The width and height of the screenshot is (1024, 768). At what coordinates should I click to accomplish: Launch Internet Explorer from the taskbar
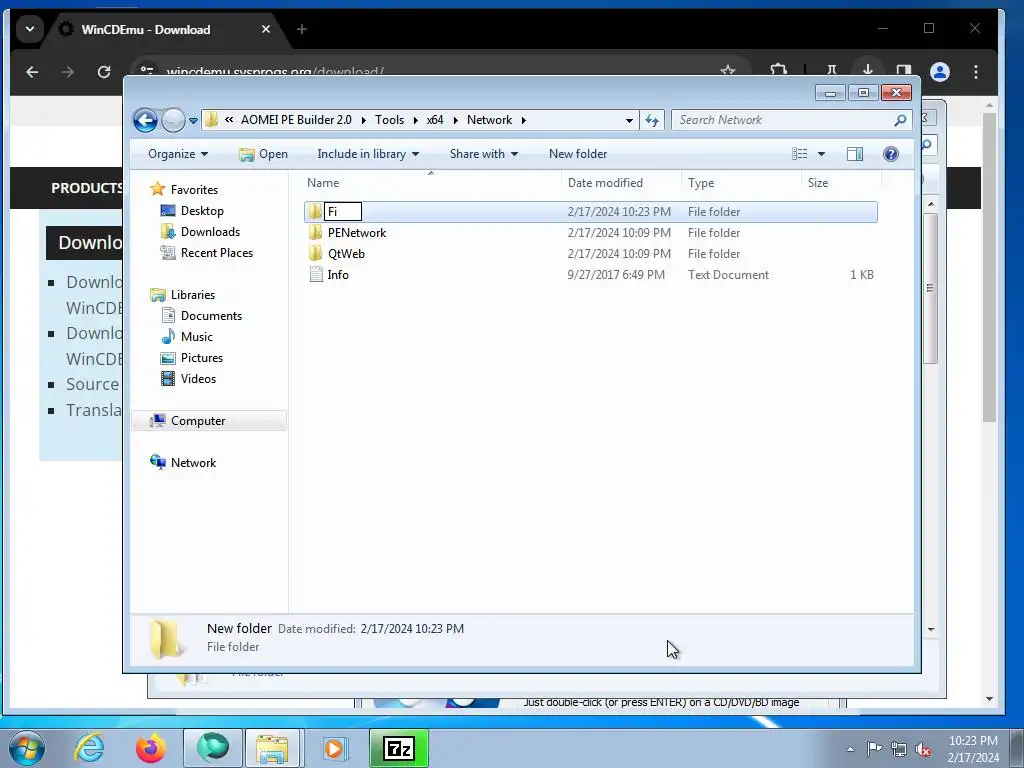coord(89,748)
